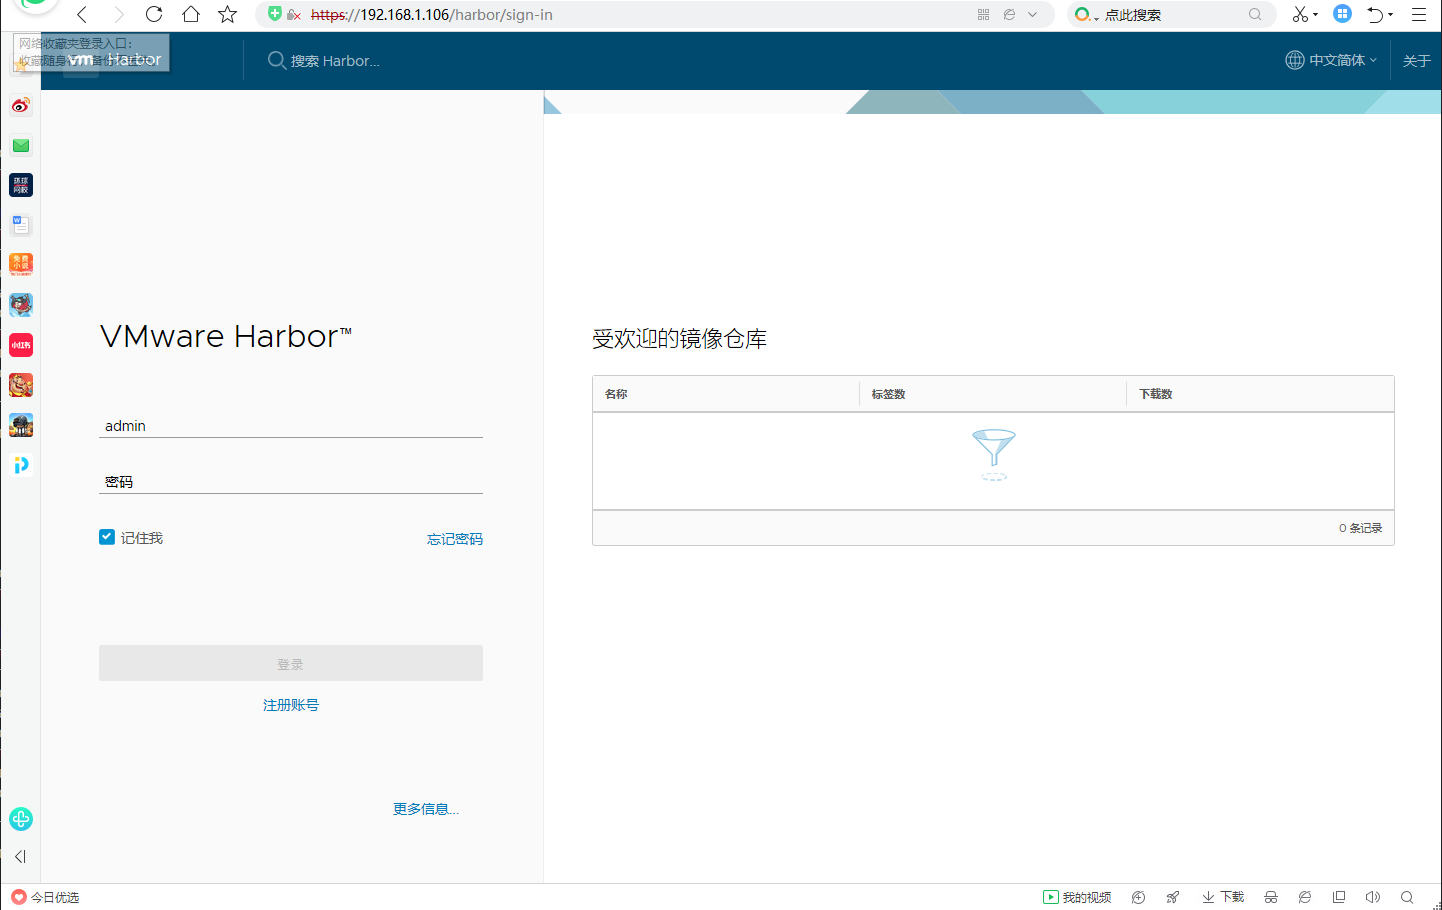This screenshot has width=1442, height=910.
Task: Open the 注册账号 sign-up link
Action: [x=291, y=705]
